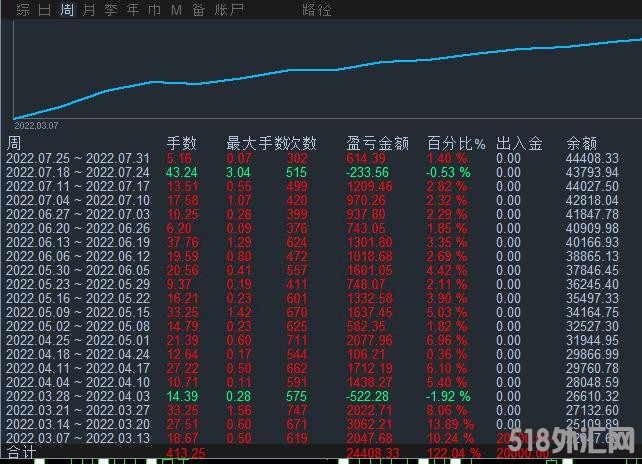The width and height of the screenshot is (642, 464).
Task: Select week row 2022.07.25 ~ 2022.07.31
Action: 312,158
